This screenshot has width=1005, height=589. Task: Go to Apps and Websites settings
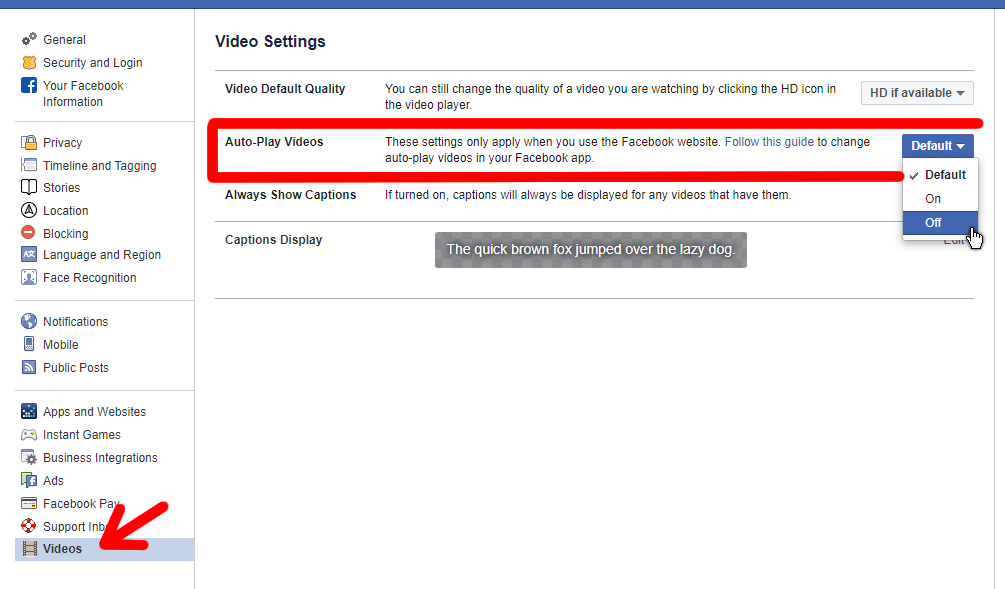coord(94,412)
